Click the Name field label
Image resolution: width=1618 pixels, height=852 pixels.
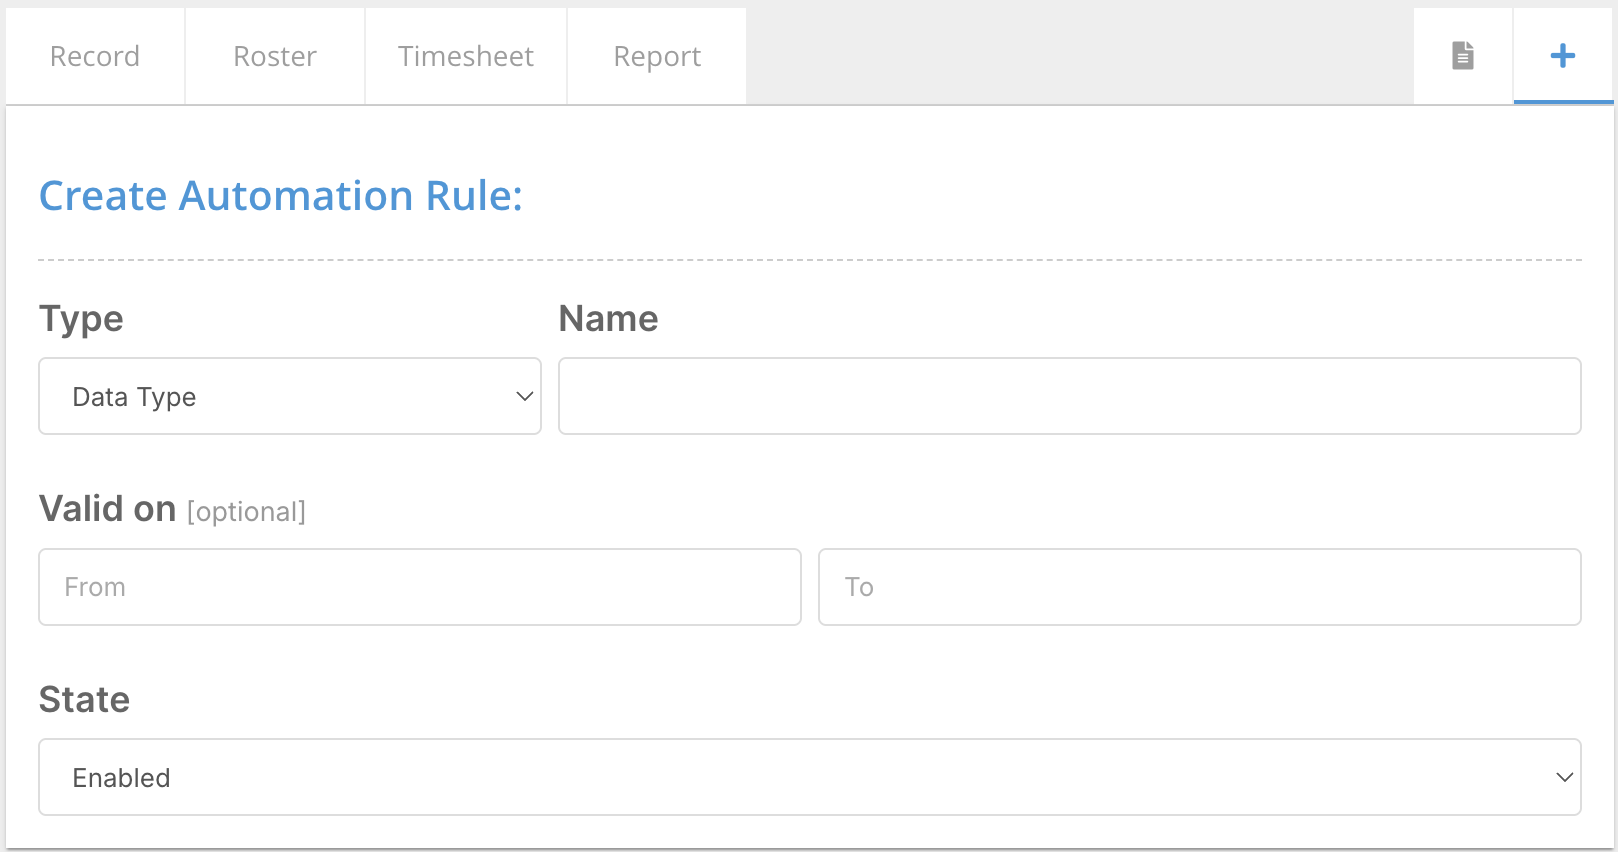coord(608,319)
